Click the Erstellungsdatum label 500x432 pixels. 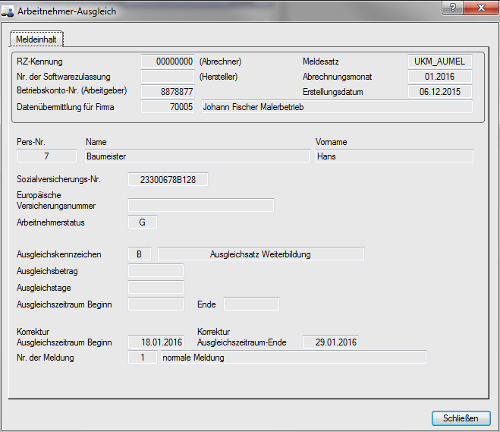point(333,92)
